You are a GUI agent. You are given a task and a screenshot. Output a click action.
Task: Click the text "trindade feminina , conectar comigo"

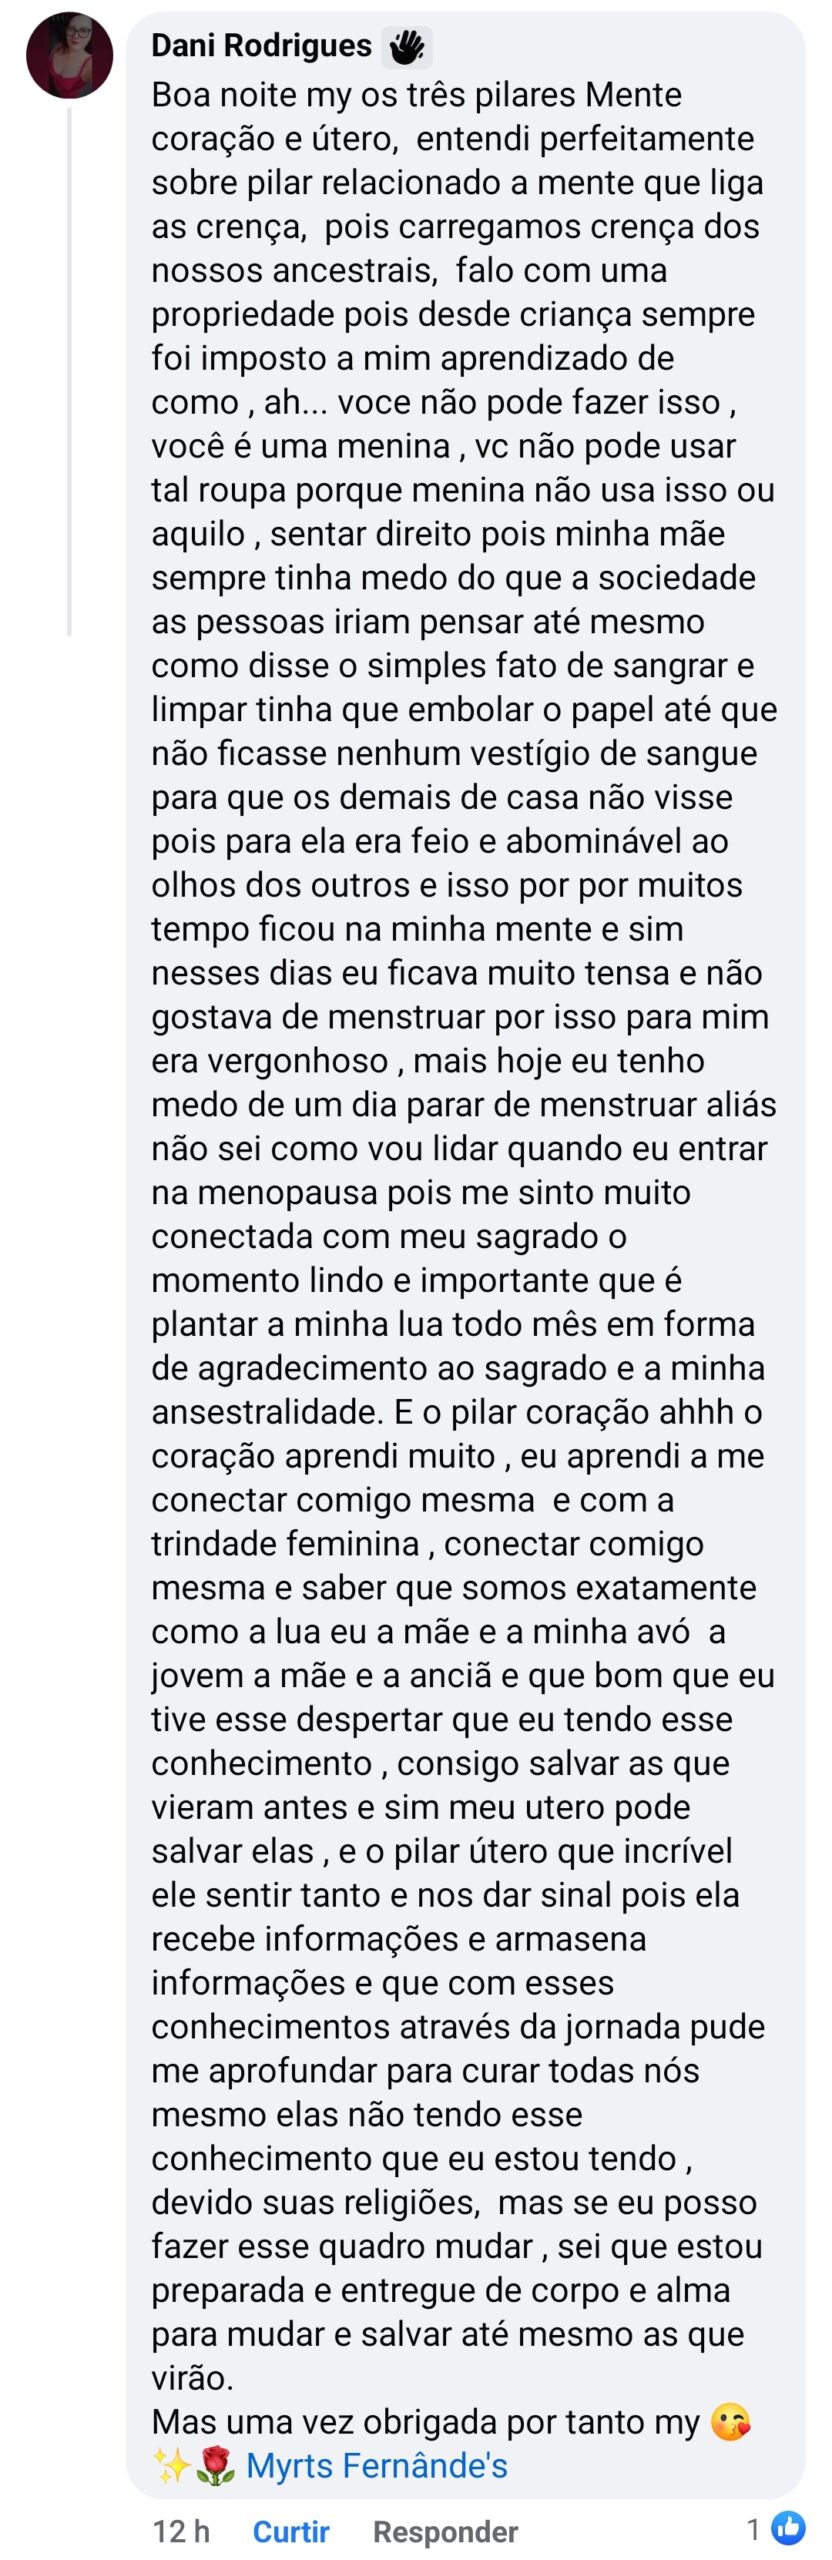(427, 1543)
